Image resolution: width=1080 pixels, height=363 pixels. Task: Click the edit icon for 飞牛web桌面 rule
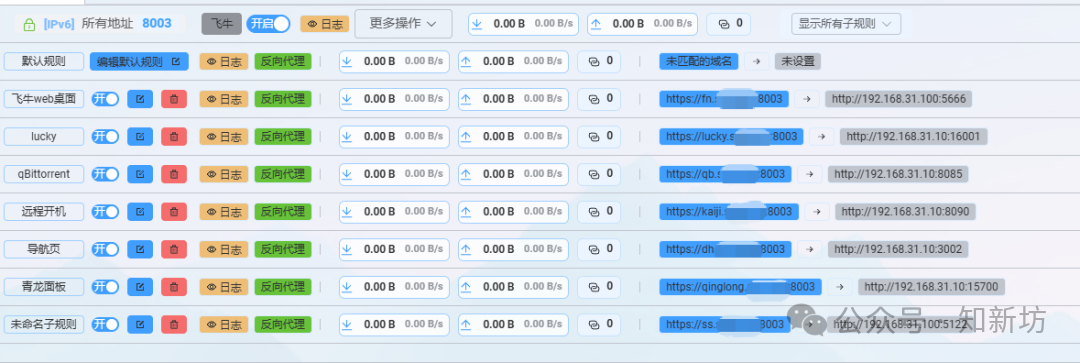tap(140, 99)
